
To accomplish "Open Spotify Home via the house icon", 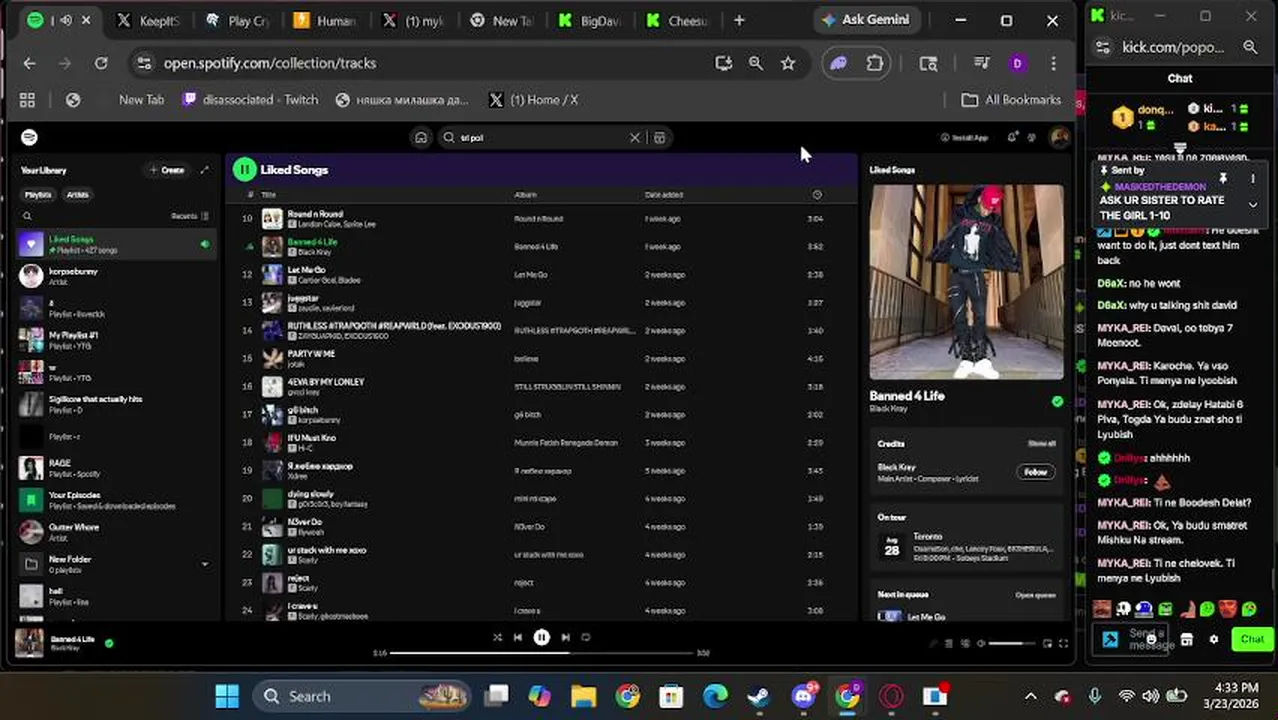I will click(x=421, y=138).
